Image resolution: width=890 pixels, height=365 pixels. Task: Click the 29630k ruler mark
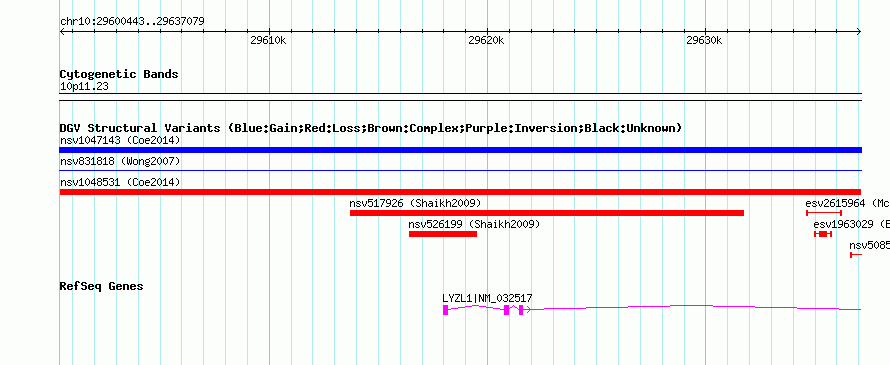pos(704,40)
